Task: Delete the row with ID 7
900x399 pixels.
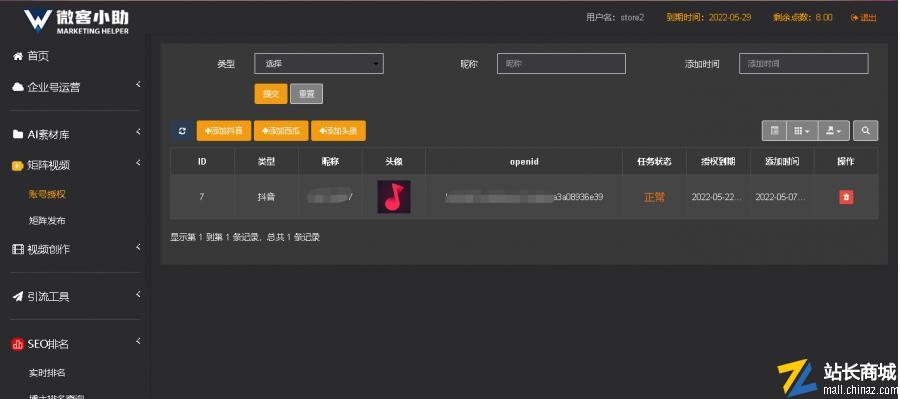Action: click(x=846, y=197)
